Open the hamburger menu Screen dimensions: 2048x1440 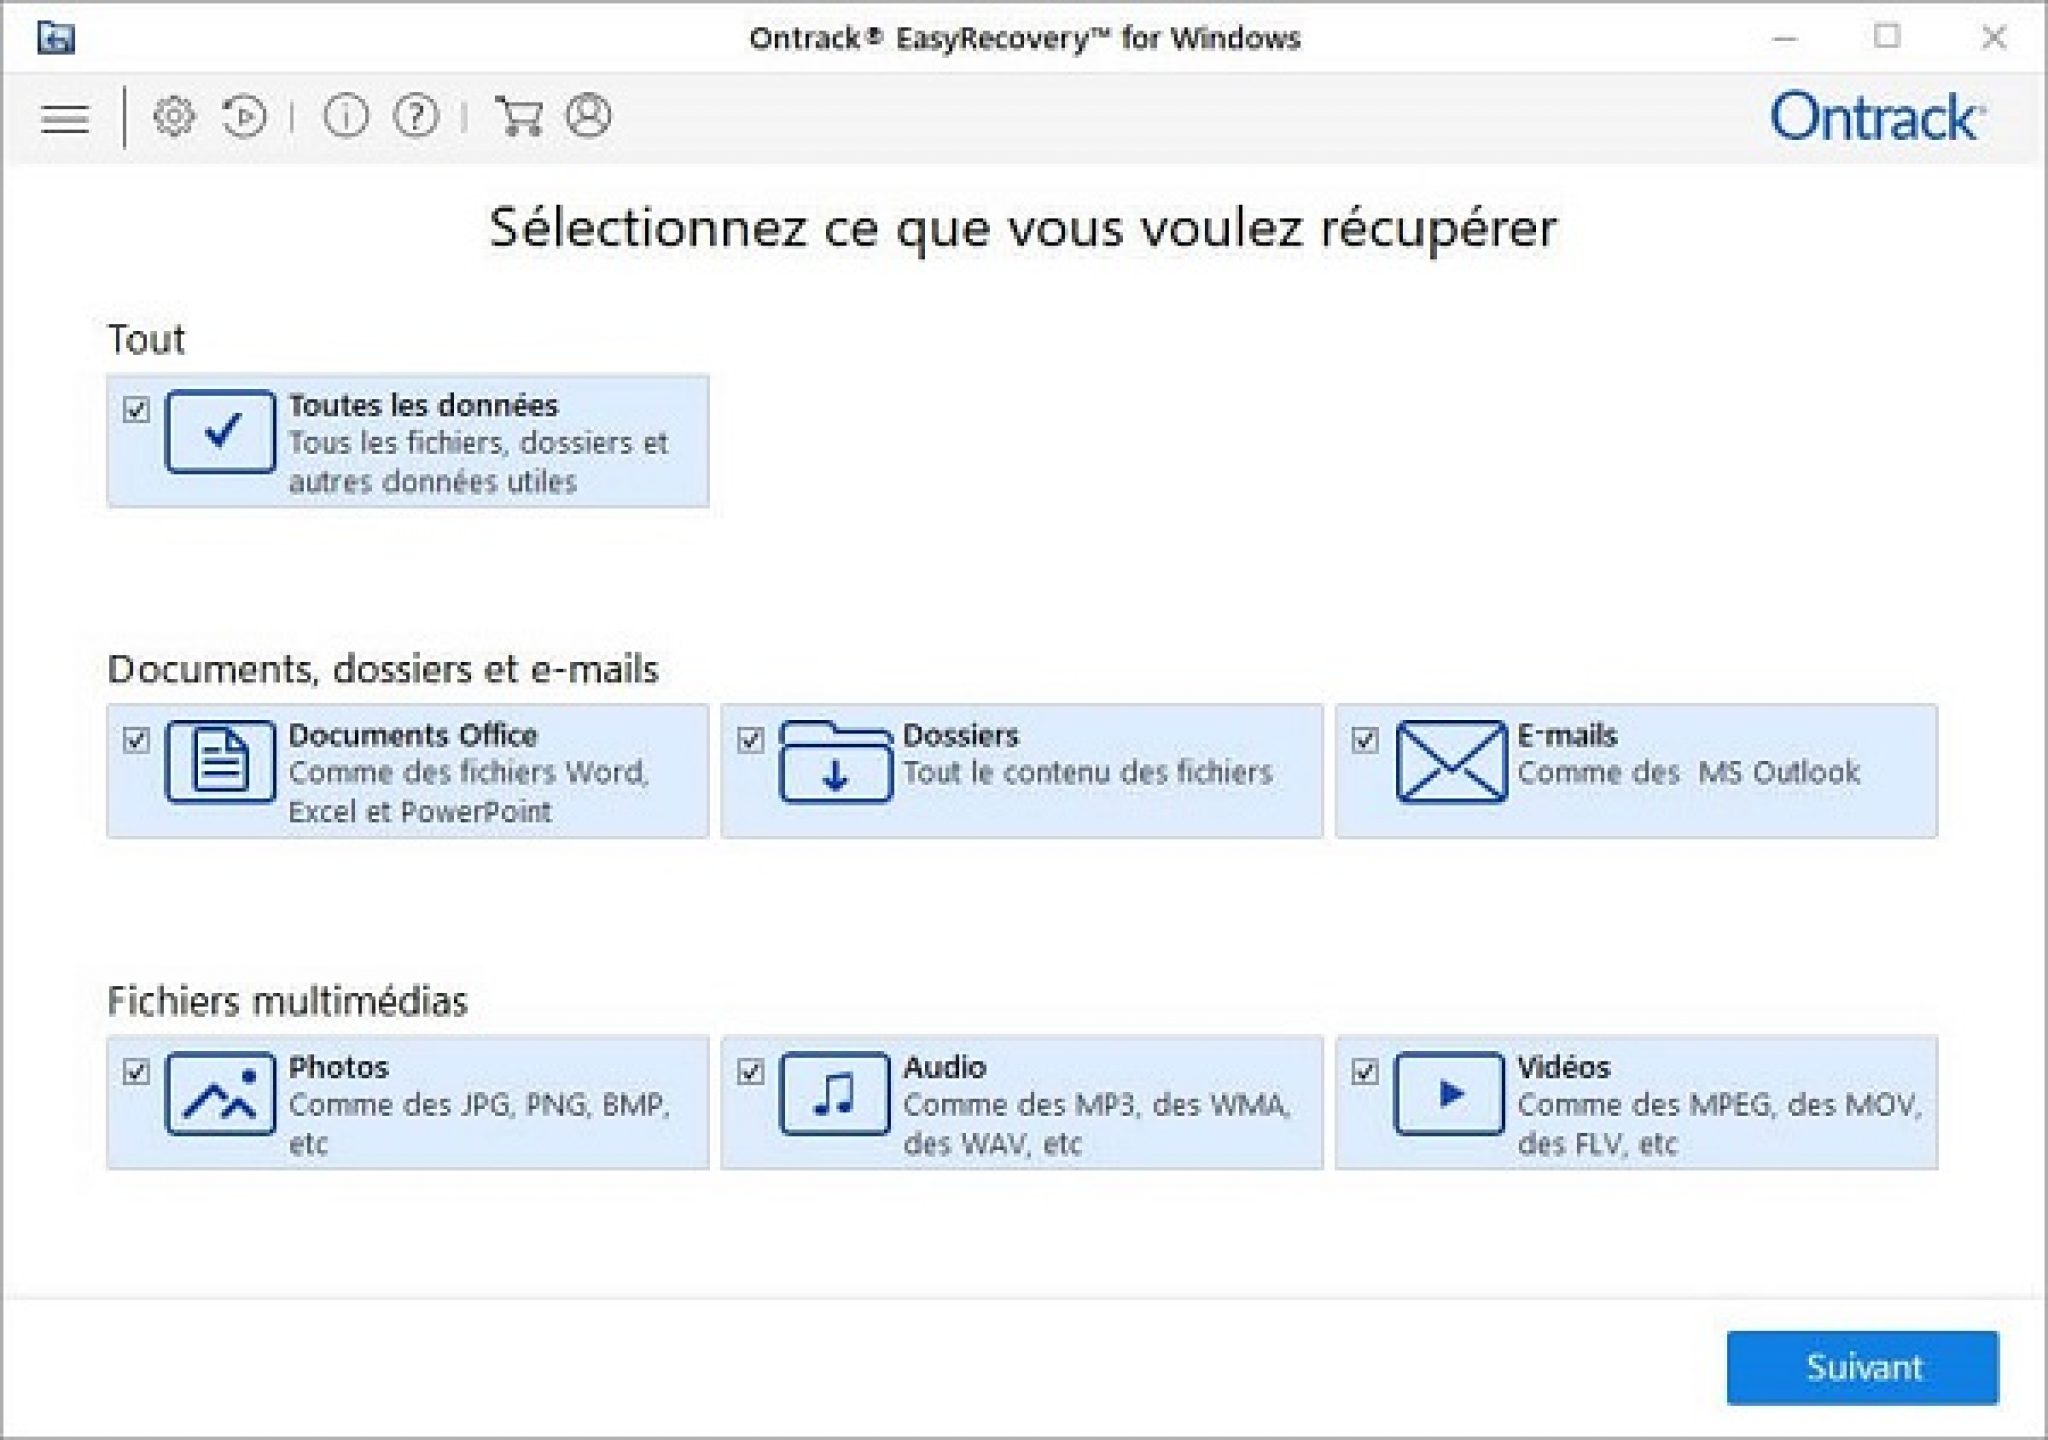coord(65,119)
